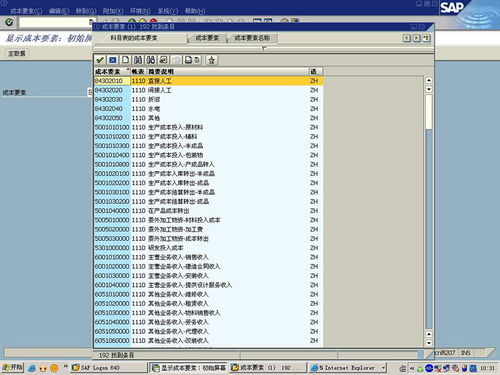Select row 6001030000 主营业务收入-安装收入
The width and height of the screenshot is (500, 375).
point(208,276)
